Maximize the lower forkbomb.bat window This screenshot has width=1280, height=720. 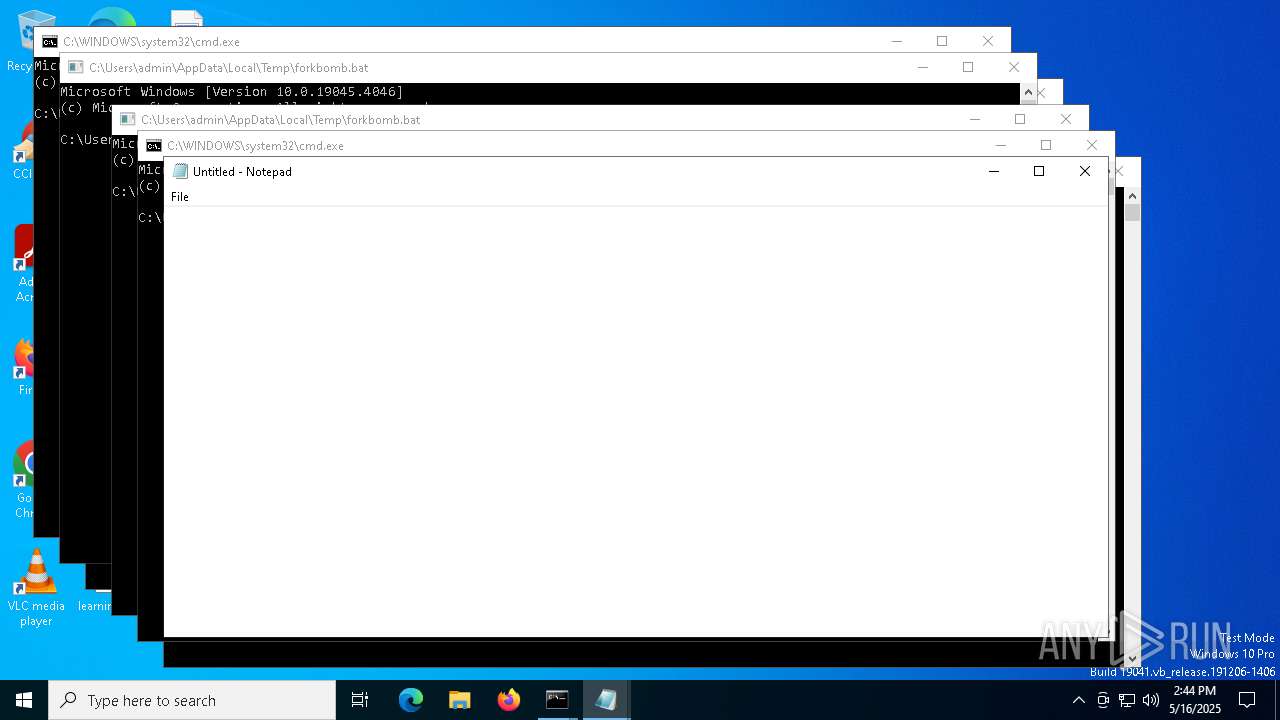coord(1020,119)
